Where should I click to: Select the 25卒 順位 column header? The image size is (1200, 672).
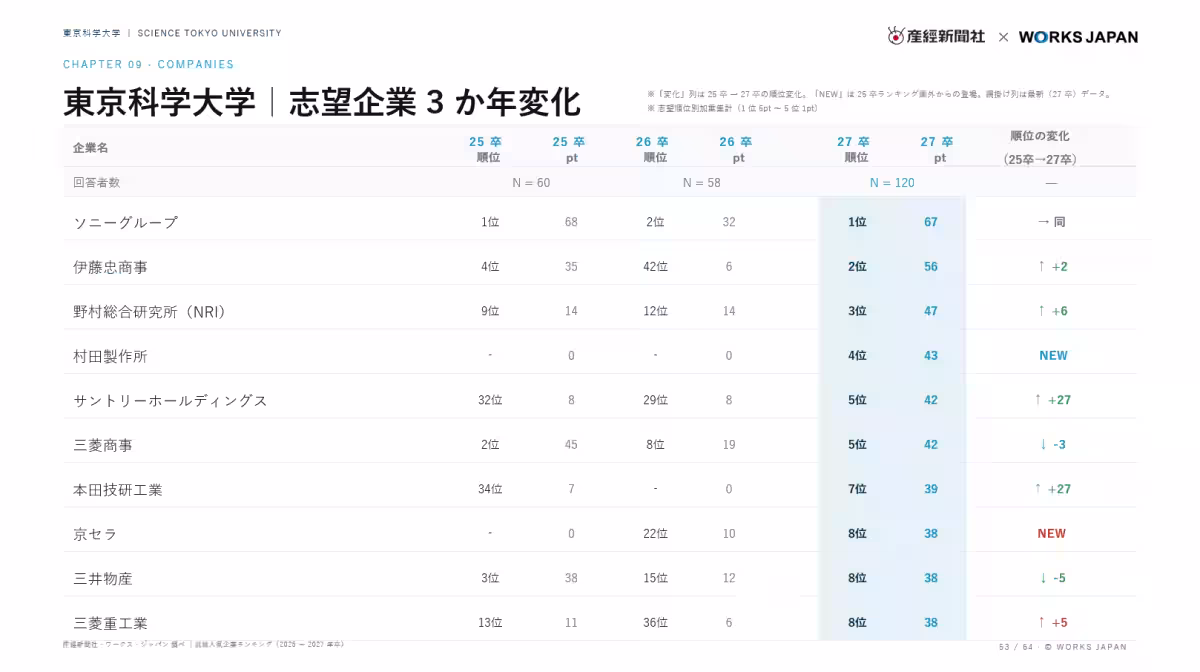tap(486, 149)
